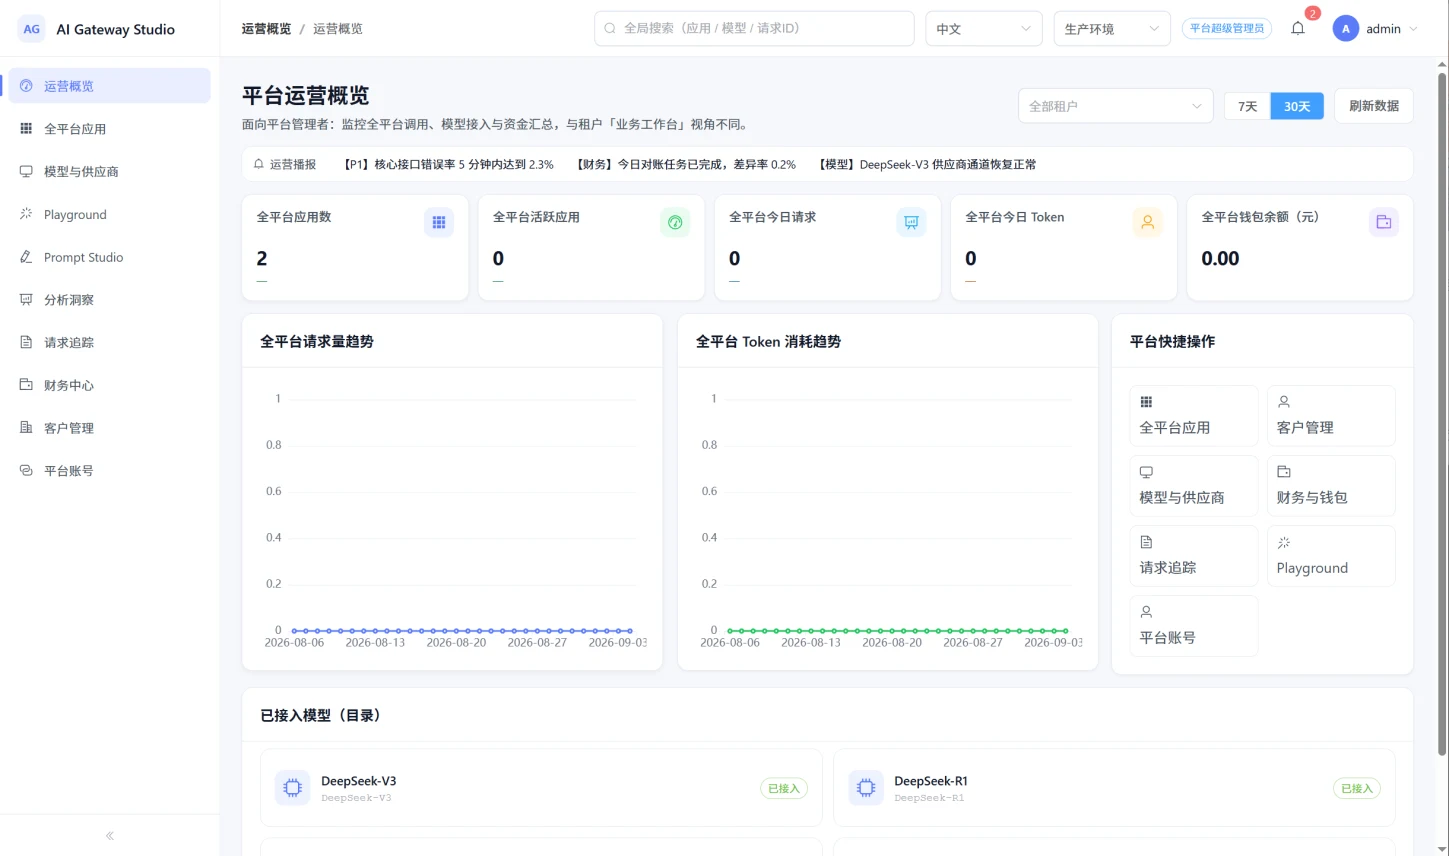Open 请求追踪 in the sidebar
The image size is (1449, 856).
(110, 343)
